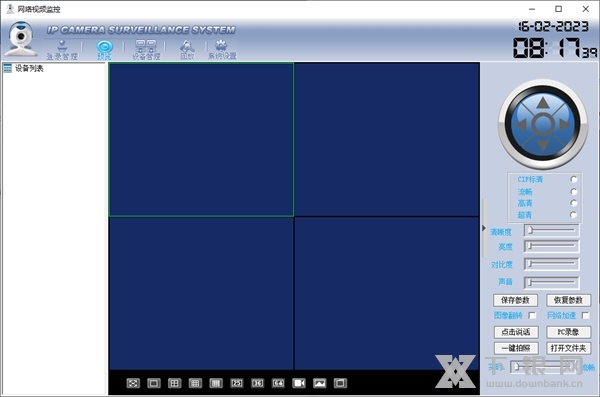Enable the 网络加速 checkbox
The height and width of the screenshot is (397, 600).
click(585, 315)
